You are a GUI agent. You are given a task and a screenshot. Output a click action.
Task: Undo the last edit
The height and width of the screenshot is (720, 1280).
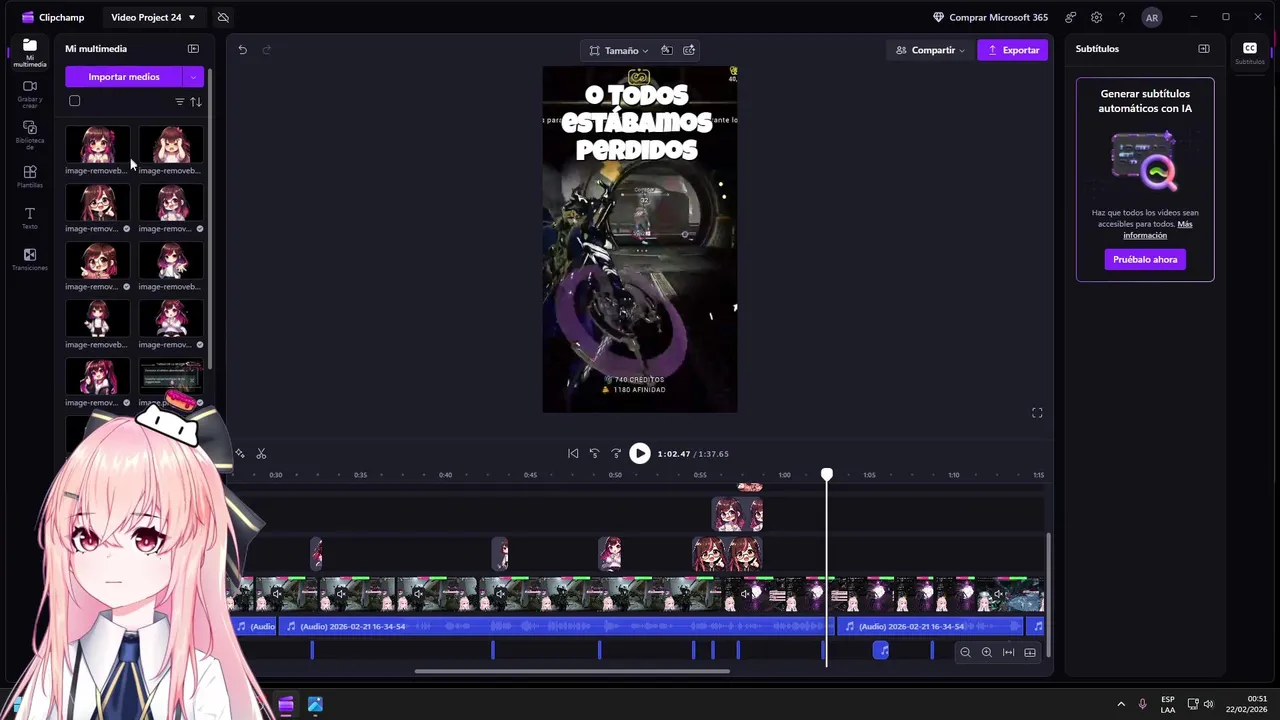click(x=242, y=50)
